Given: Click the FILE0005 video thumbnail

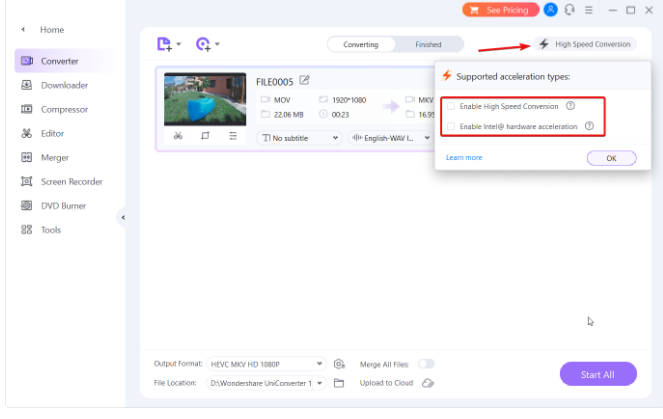Looking at the screenshot, I should (205, 99).
